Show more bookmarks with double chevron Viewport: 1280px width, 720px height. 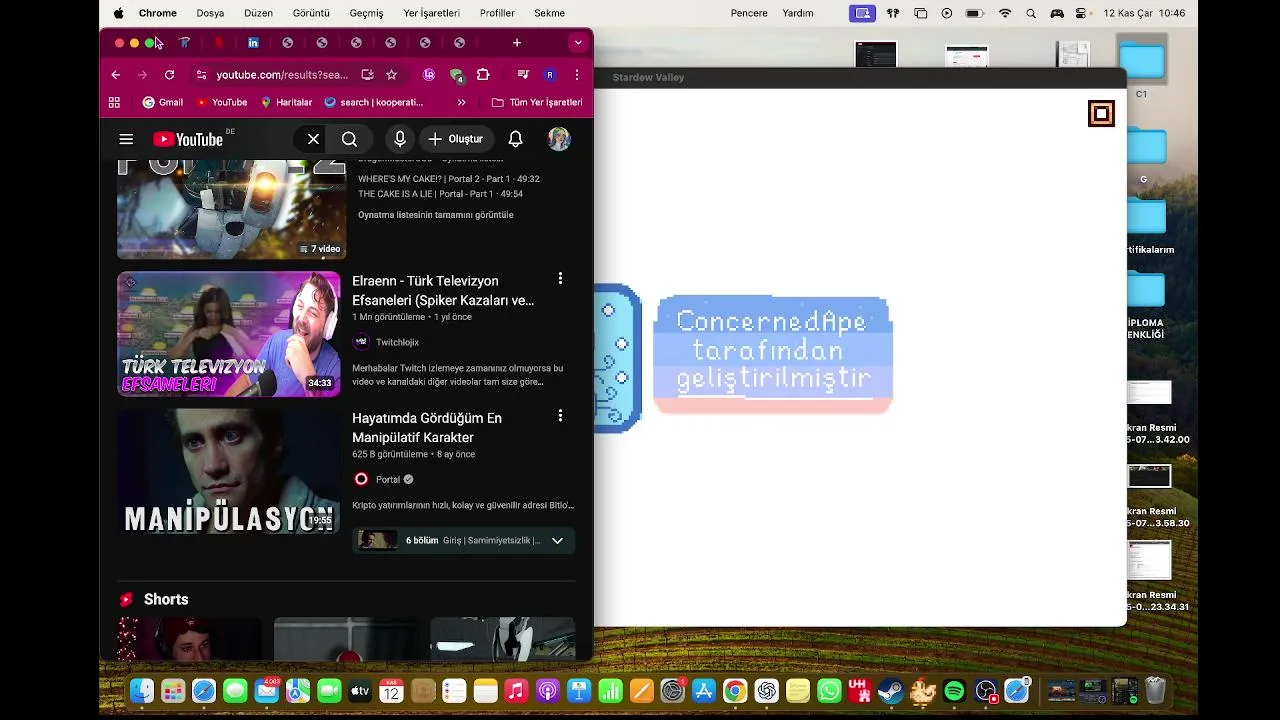pyautogui.click(x=461, y=102)
